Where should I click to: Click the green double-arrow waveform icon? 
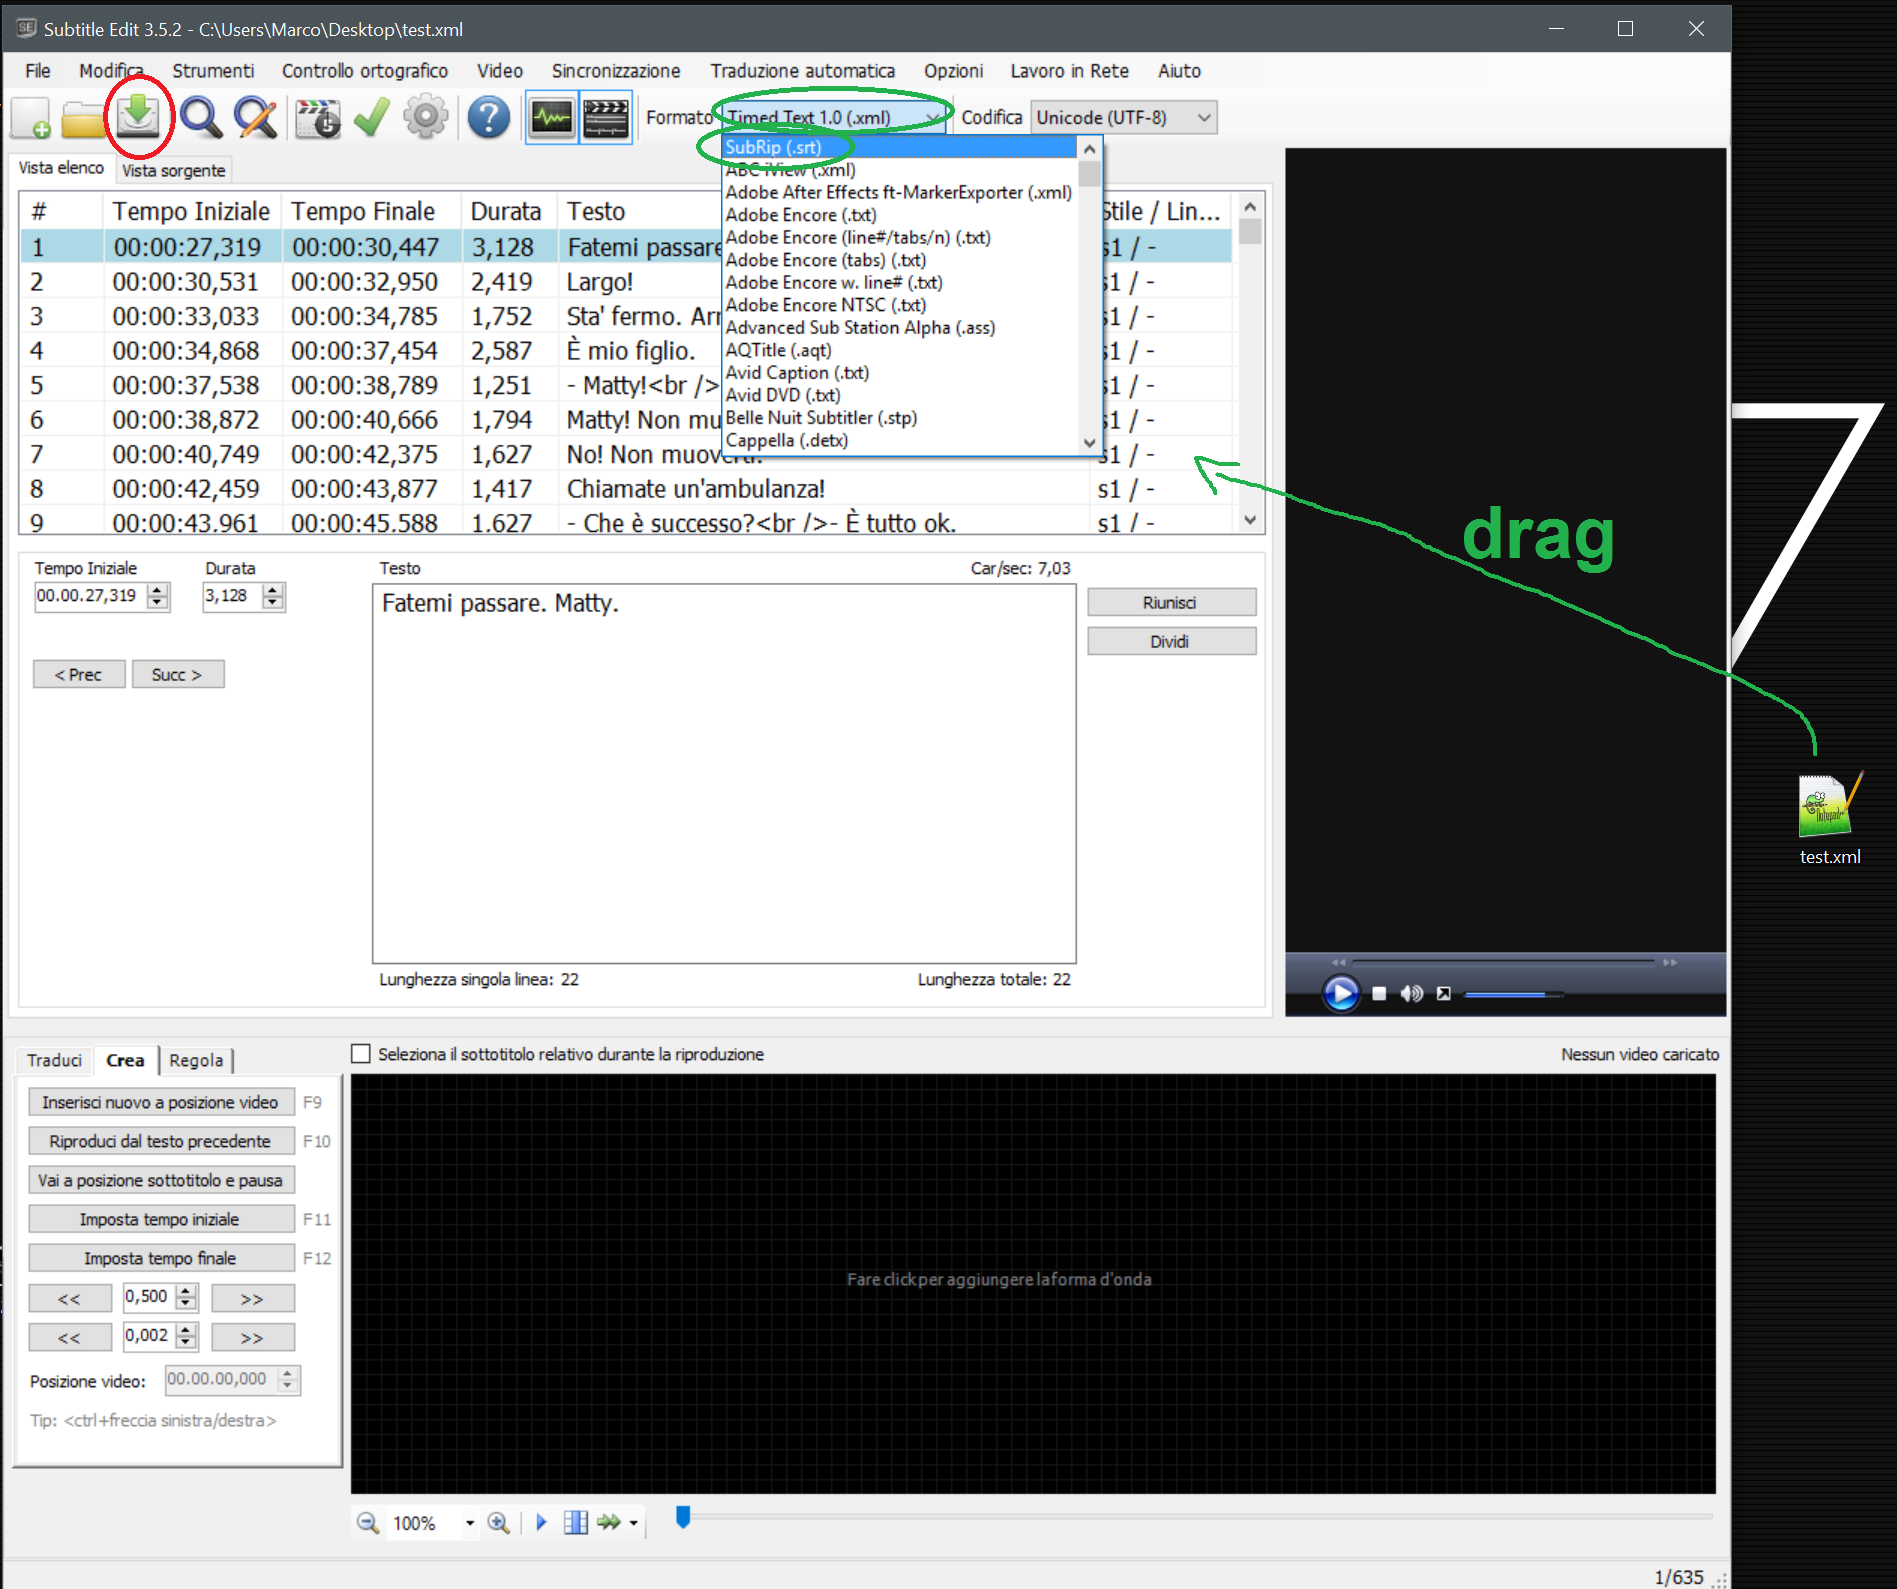coord(609,1523)
